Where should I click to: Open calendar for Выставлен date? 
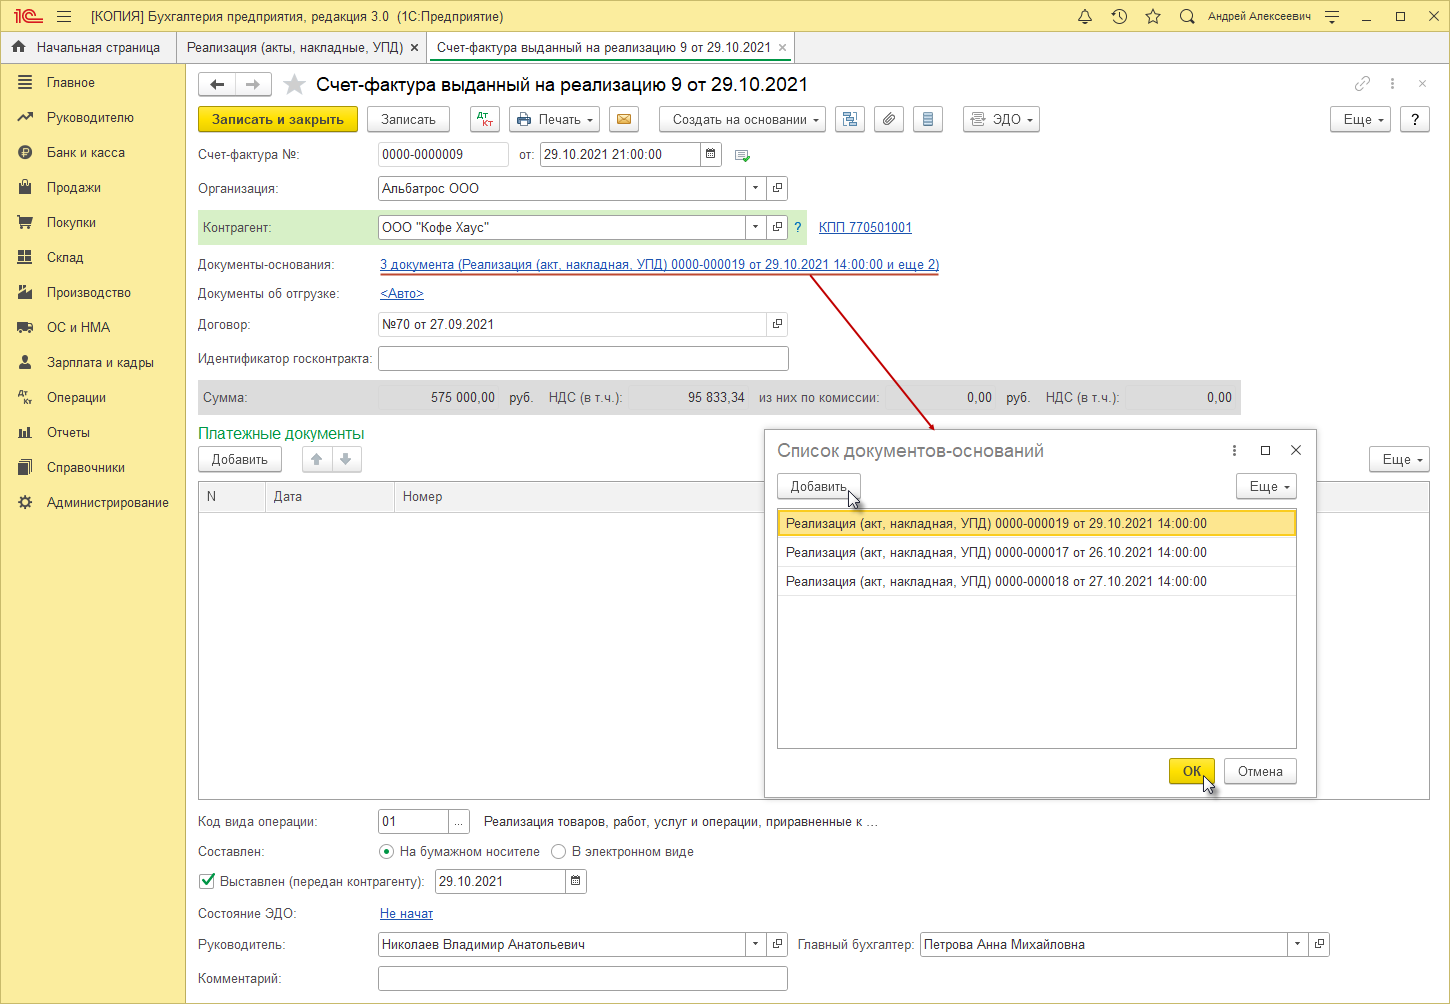coord(576,881)
